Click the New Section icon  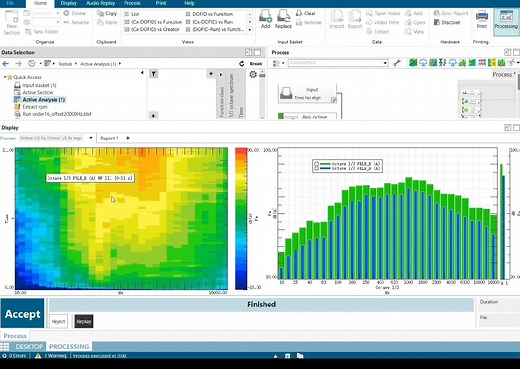click(x=12, y=17)
